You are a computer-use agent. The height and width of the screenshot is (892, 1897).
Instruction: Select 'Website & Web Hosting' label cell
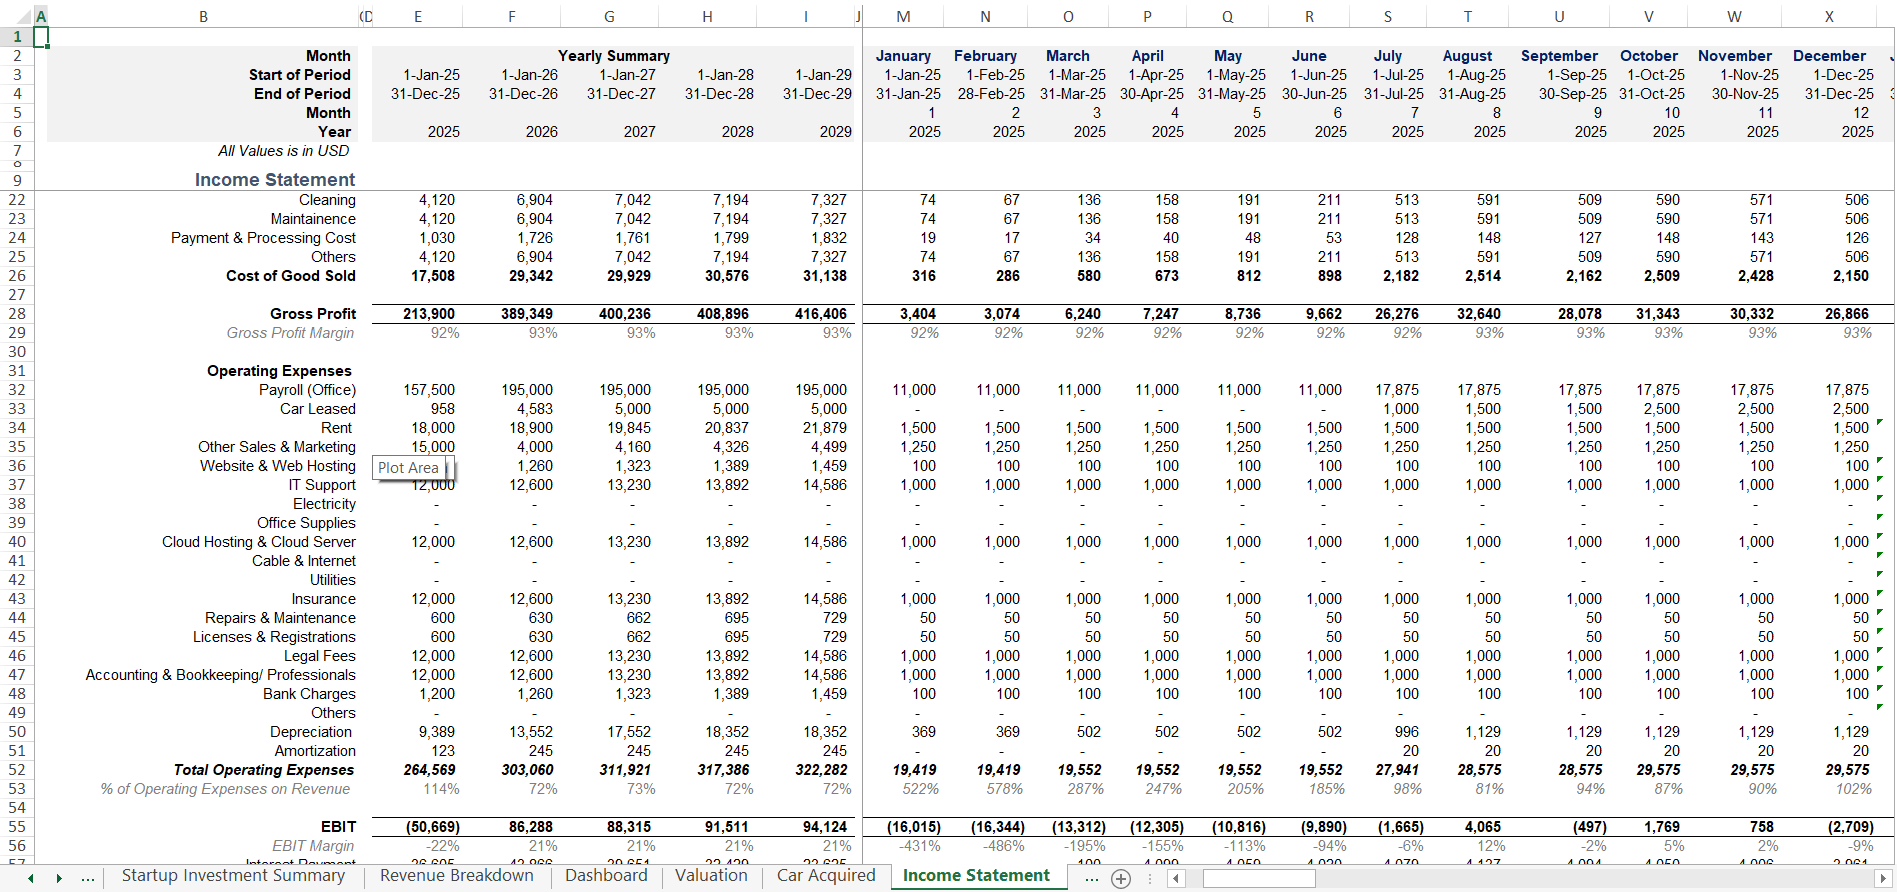tap(278, 466)
